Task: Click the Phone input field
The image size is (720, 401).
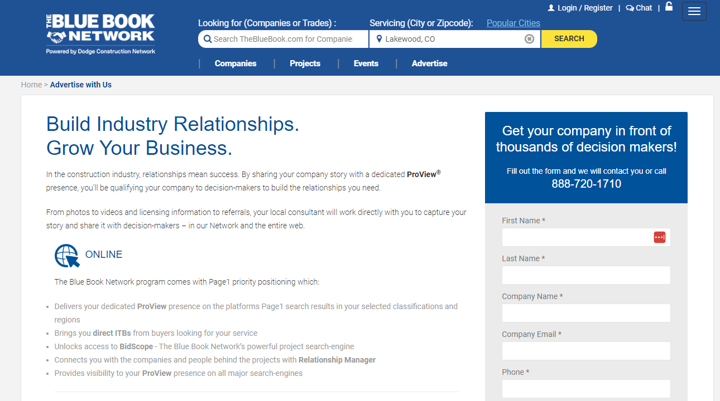Action: [x=585, y=389]
